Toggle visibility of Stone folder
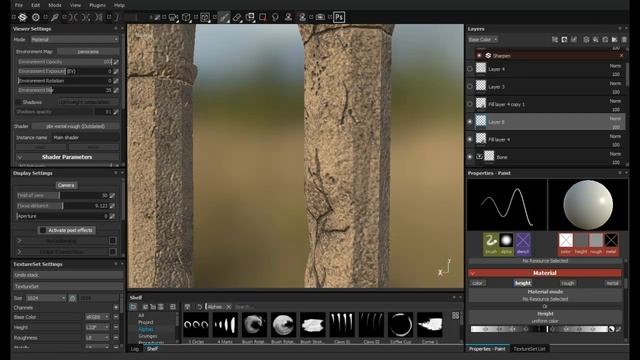 tap(470, 157)
